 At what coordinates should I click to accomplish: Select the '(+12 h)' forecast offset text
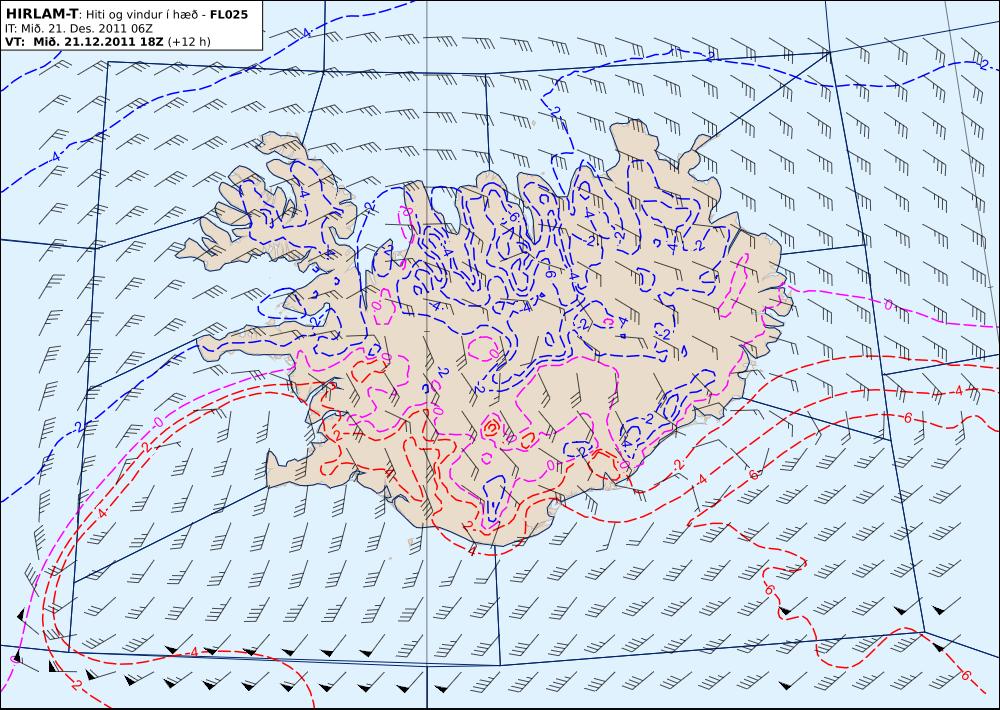189,42
